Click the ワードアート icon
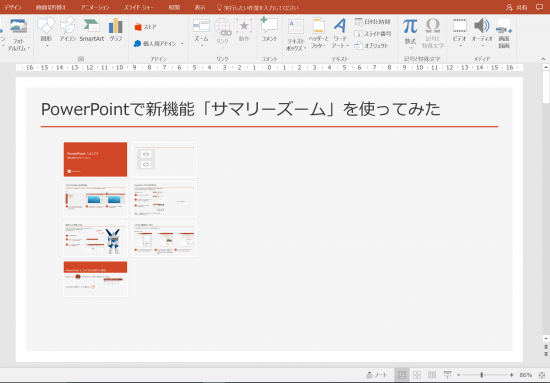Screen dimensions: 550x383 [x=340, y=33]
